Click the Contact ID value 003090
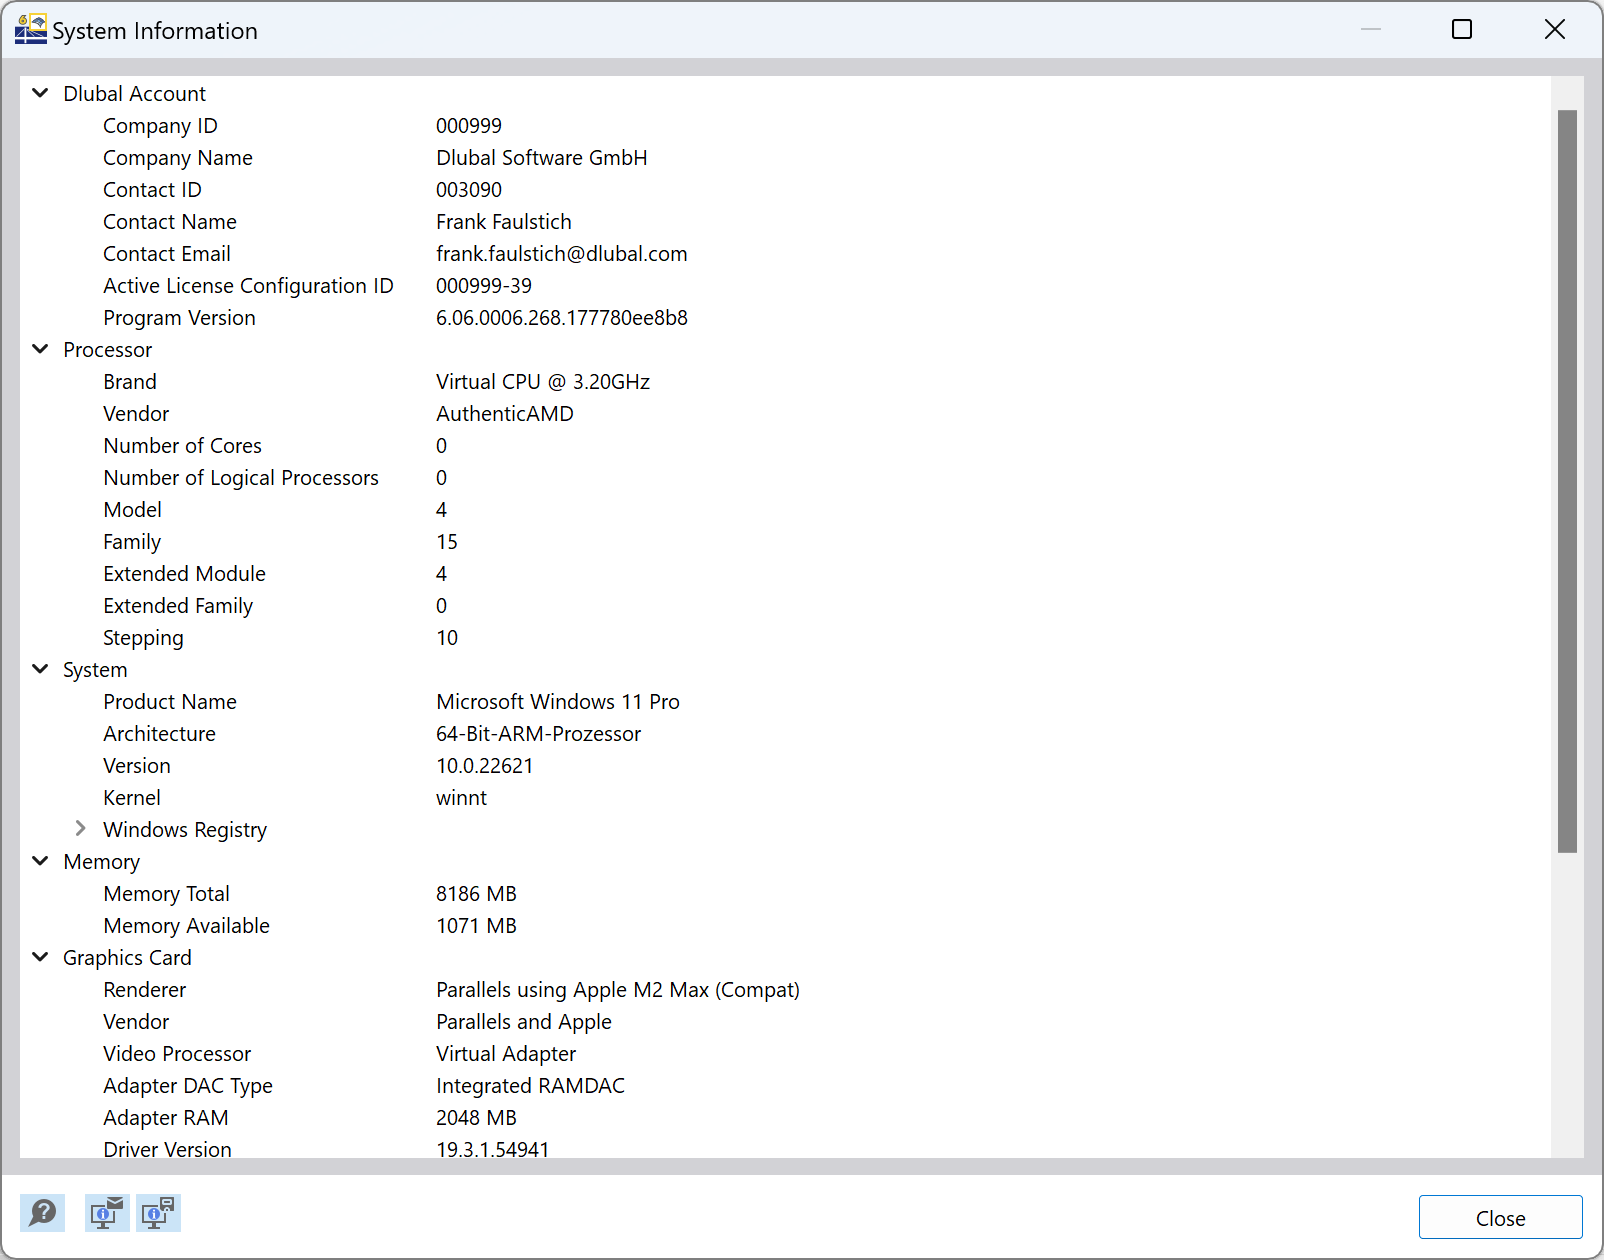 coord(469,189)
